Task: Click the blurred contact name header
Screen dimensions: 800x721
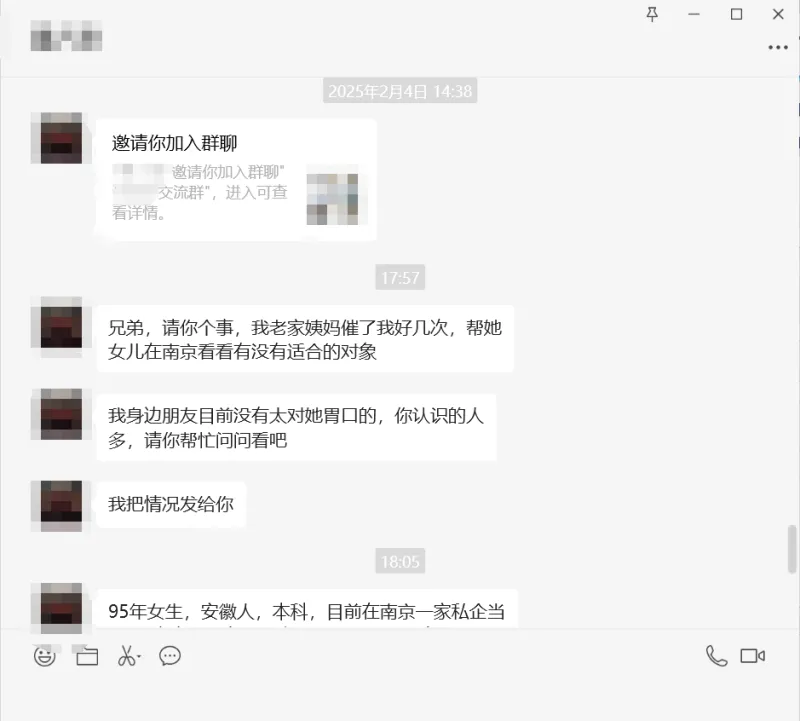Action: [x=66, y=36]
